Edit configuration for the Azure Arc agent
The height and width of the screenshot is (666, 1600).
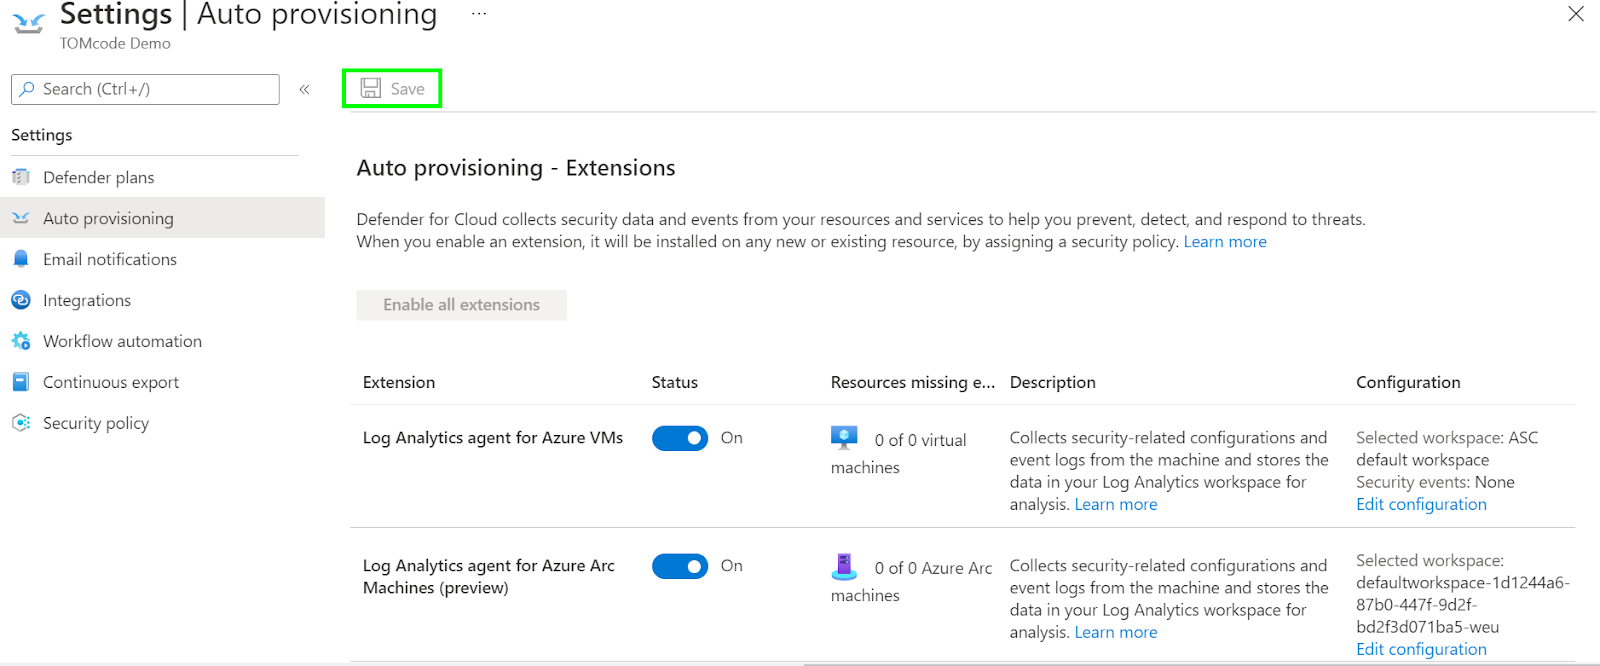pos(1421,649)
